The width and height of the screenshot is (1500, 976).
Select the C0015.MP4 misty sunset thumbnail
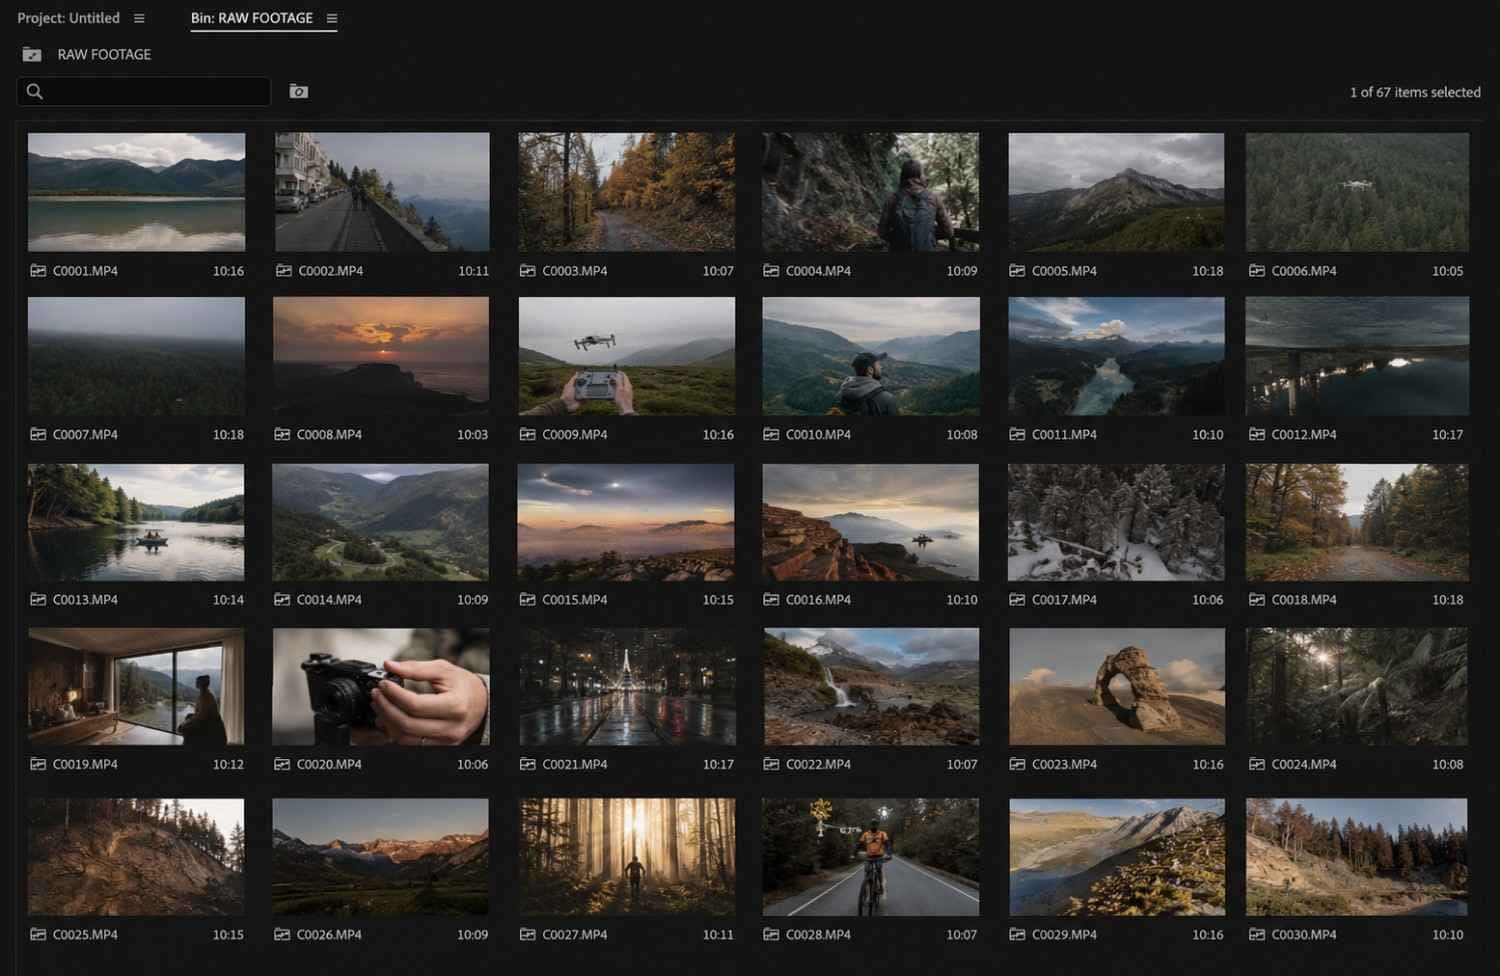[x=627, y=522]
